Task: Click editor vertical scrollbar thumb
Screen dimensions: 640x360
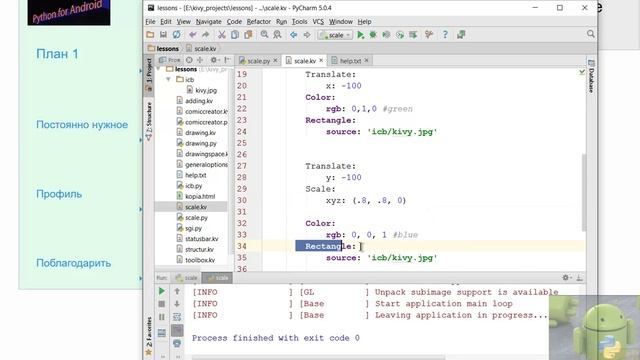Action: point(584,193)
